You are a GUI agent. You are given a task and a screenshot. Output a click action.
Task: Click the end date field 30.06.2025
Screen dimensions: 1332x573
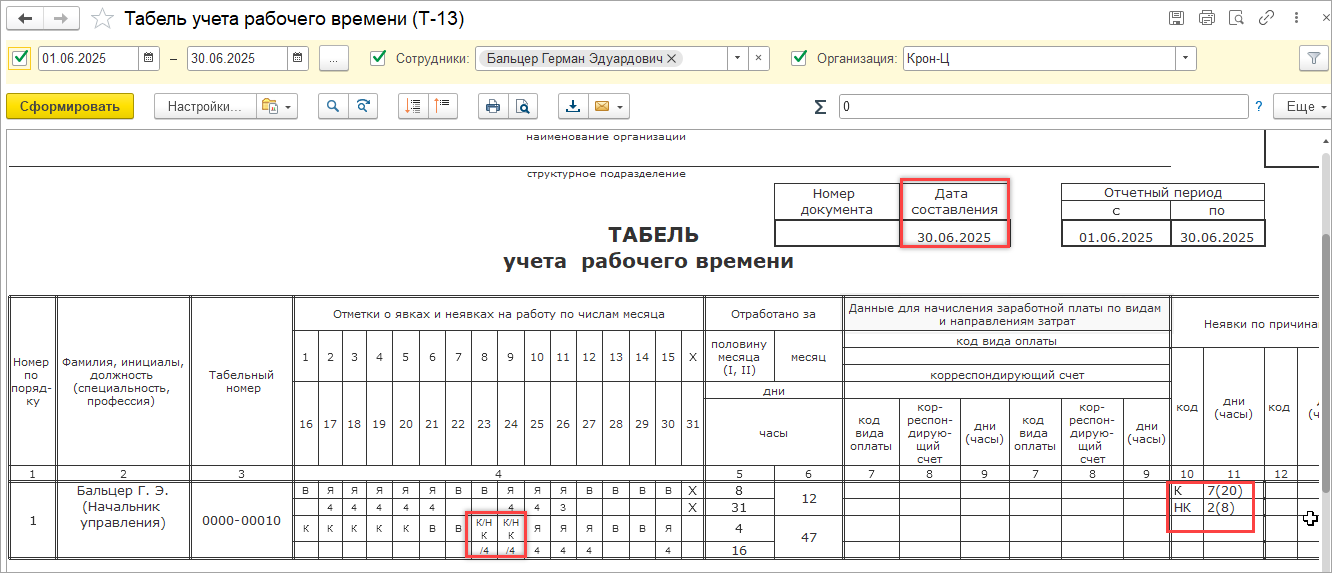pos(238,58)
